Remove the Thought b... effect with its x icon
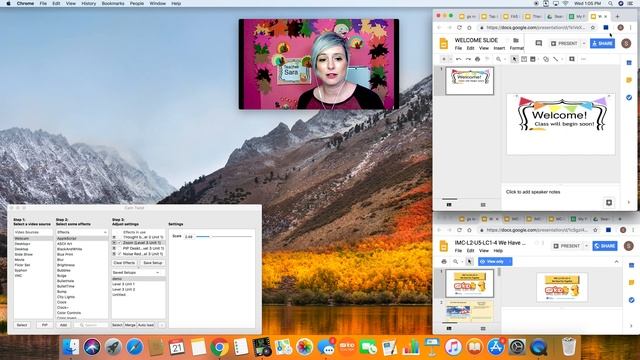This screenshot has width=640, height=360. 114,237
